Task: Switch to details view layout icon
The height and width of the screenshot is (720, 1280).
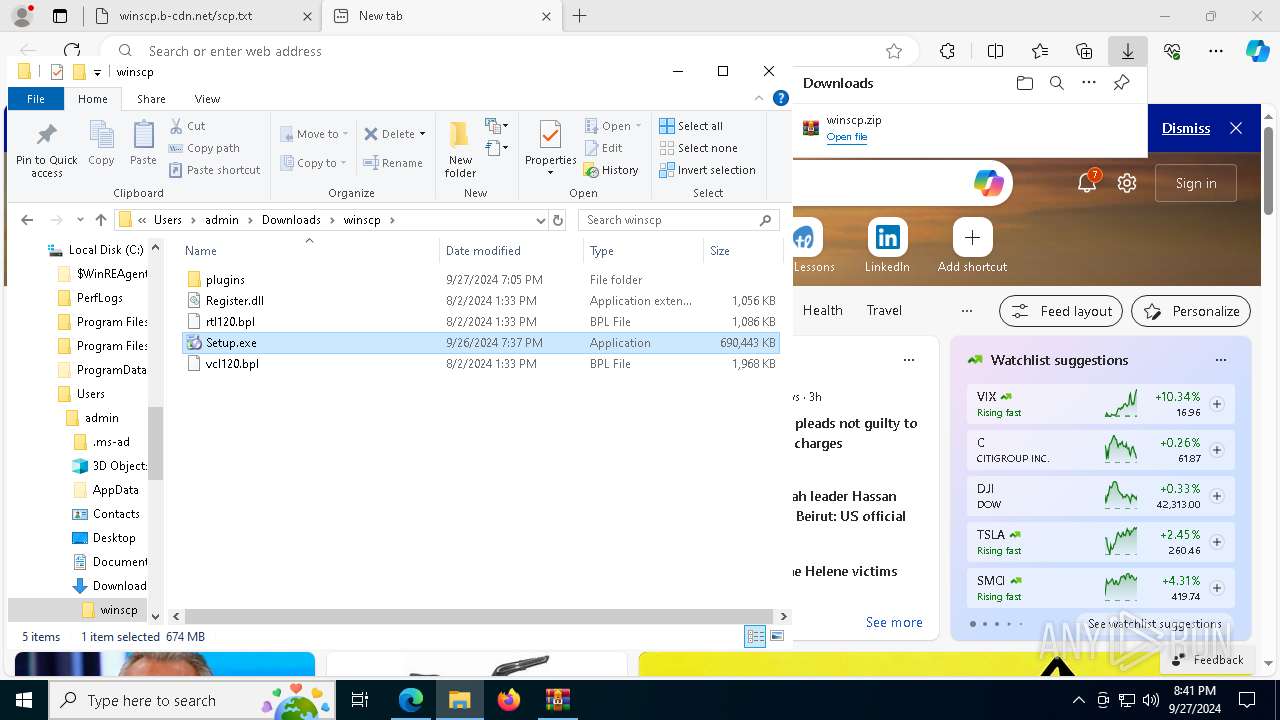Action: point(755,636)
